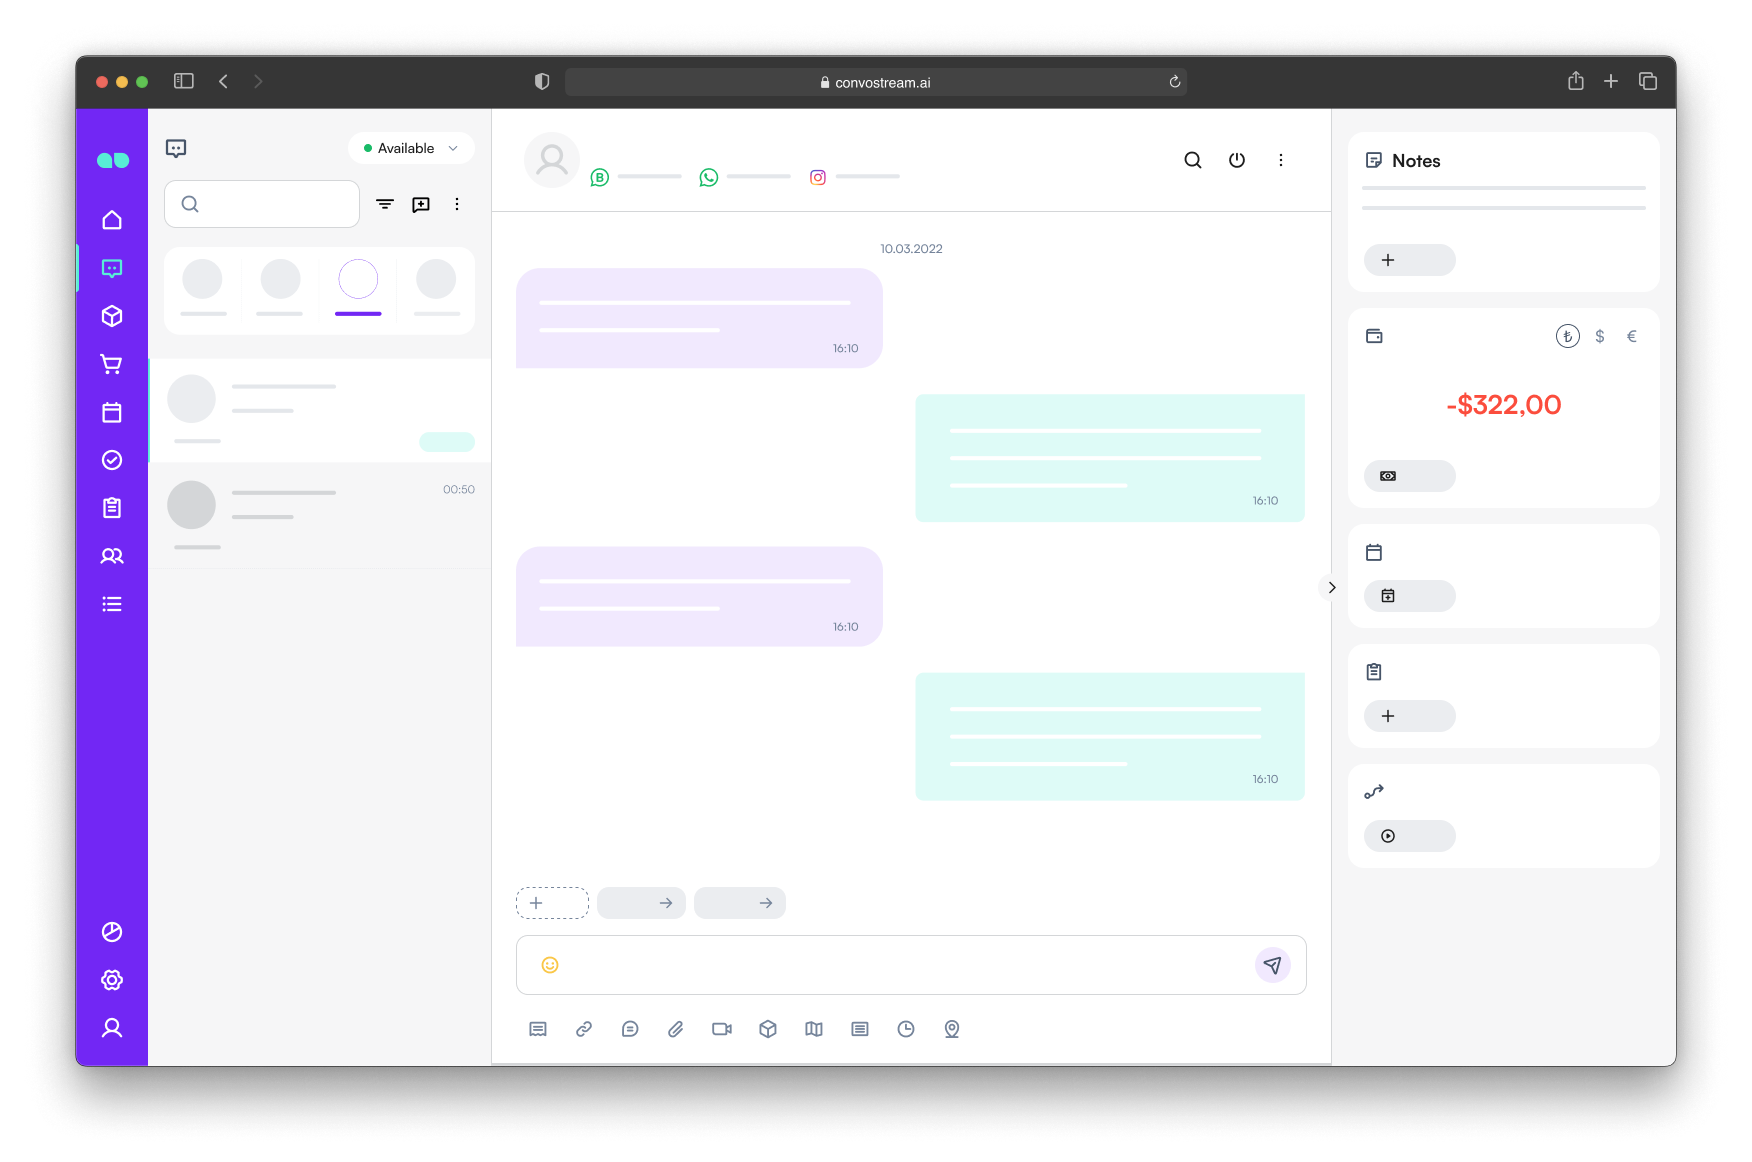Expand the Available status dropdown
The height and width of the screenshot is (1162, 1752).
pyautogui.click(x=411, y=148)
